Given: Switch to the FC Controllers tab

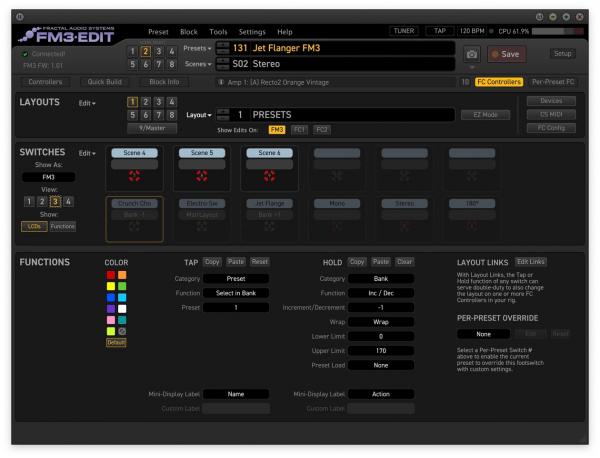Looking at the screenshot, I should (499, 82).
